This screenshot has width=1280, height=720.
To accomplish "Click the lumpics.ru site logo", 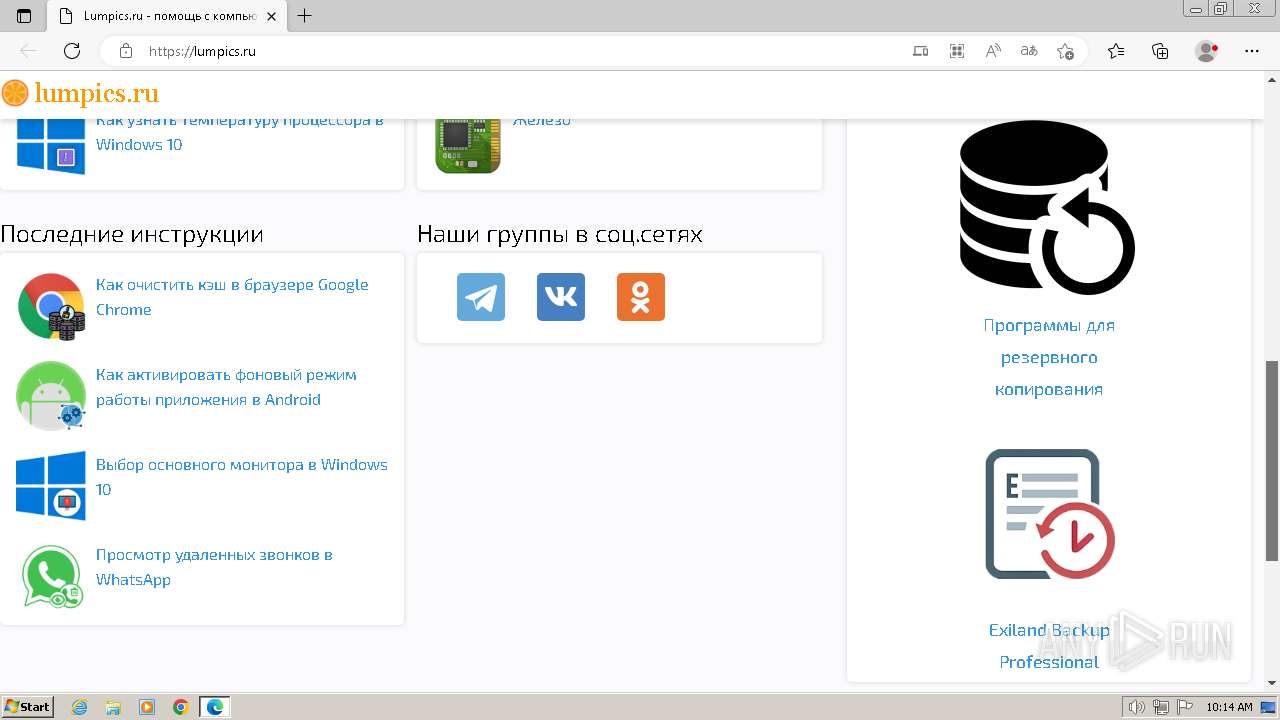I will point(81,94).
